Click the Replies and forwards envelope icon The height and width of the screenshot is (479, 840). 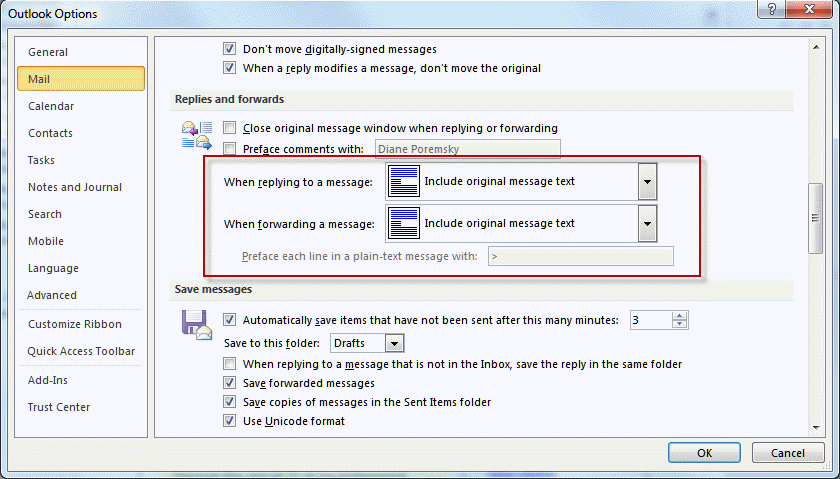click(197, 136)
